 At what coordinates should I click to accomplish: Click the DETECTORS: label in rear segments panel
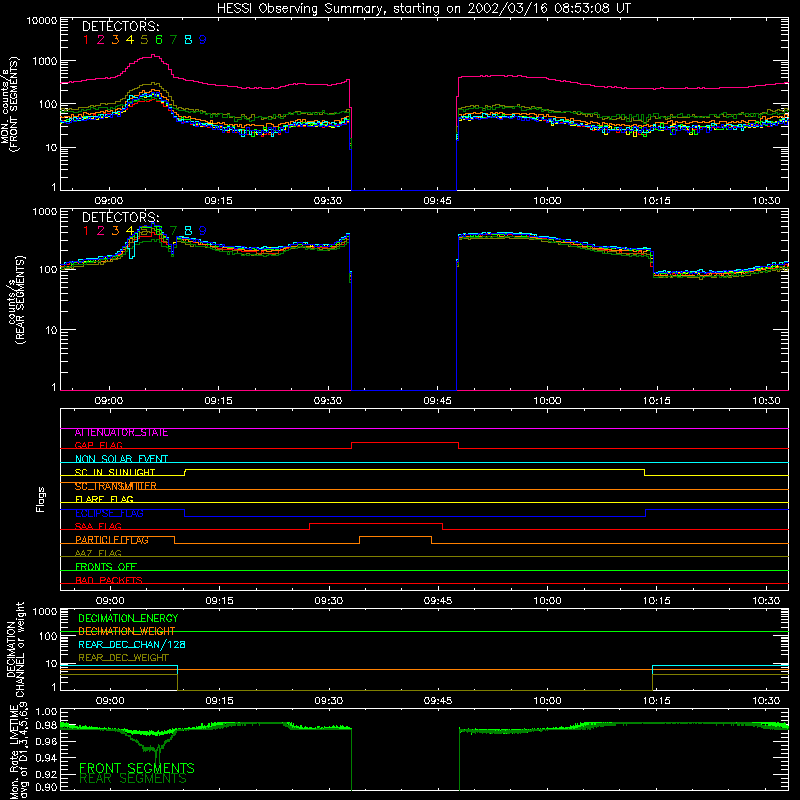(x=120, y=217)
